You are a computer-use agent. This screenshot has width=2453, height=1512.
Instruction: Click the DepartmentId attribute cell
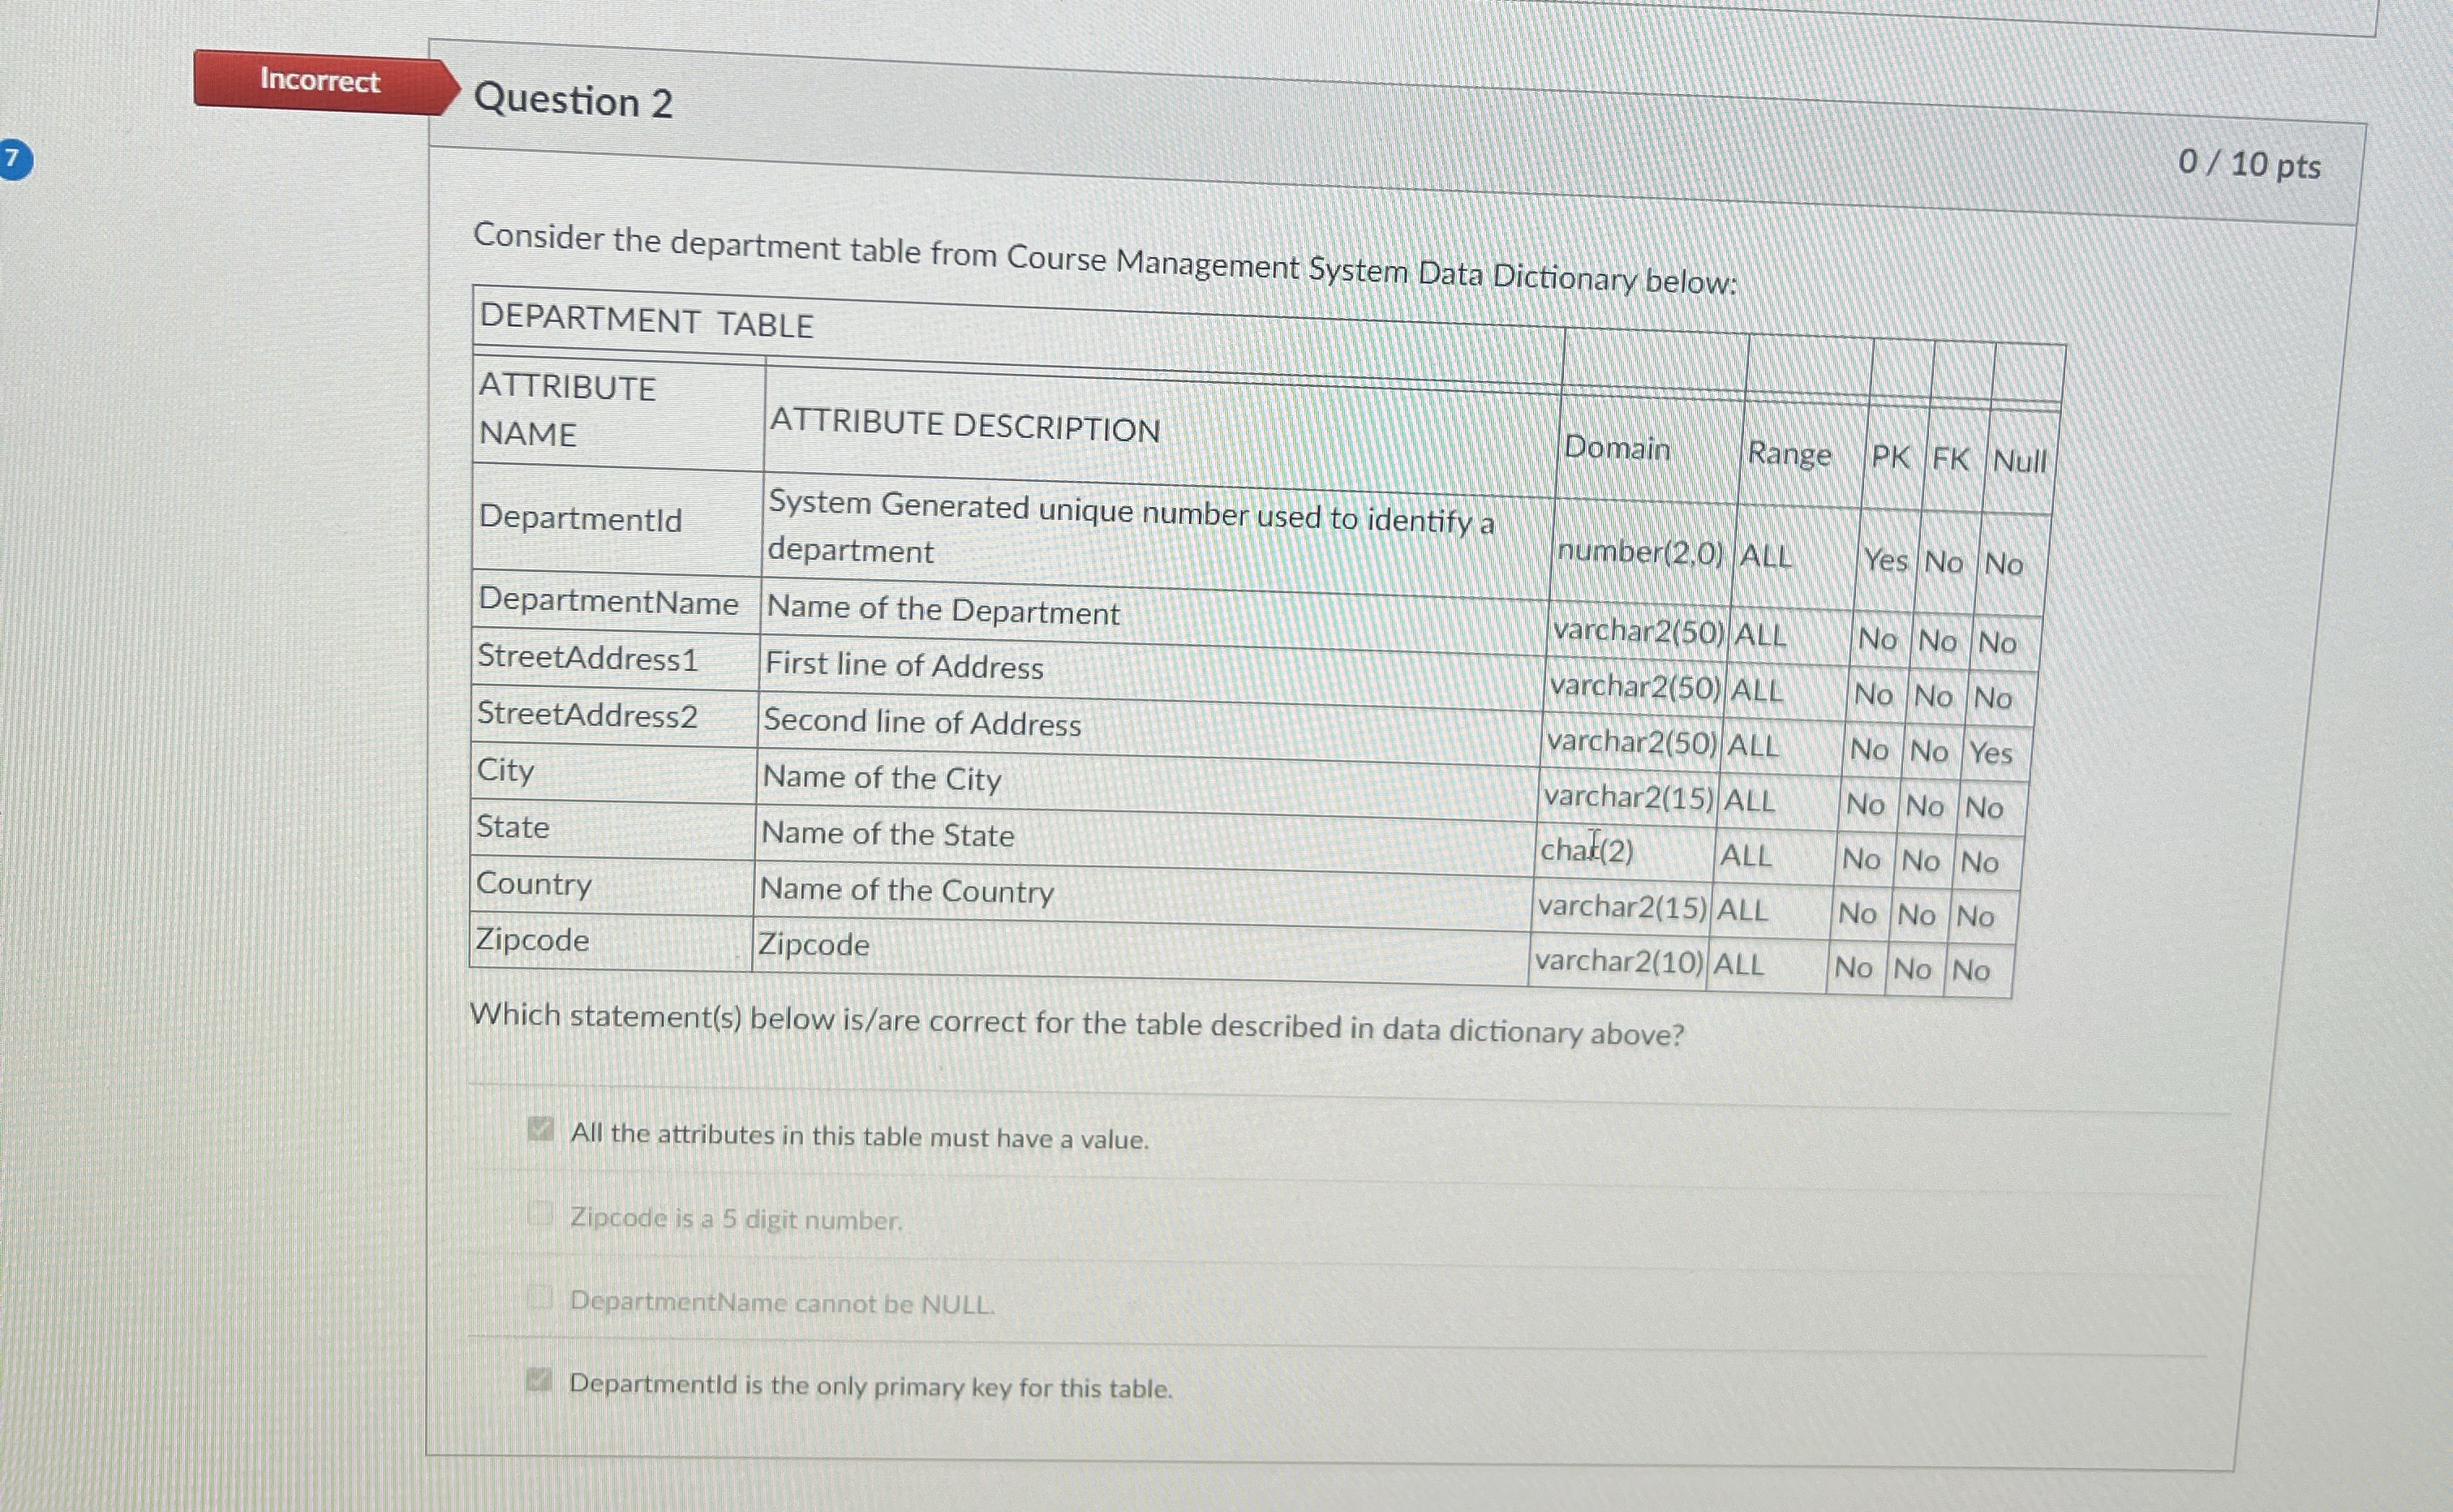coord(580,518)
